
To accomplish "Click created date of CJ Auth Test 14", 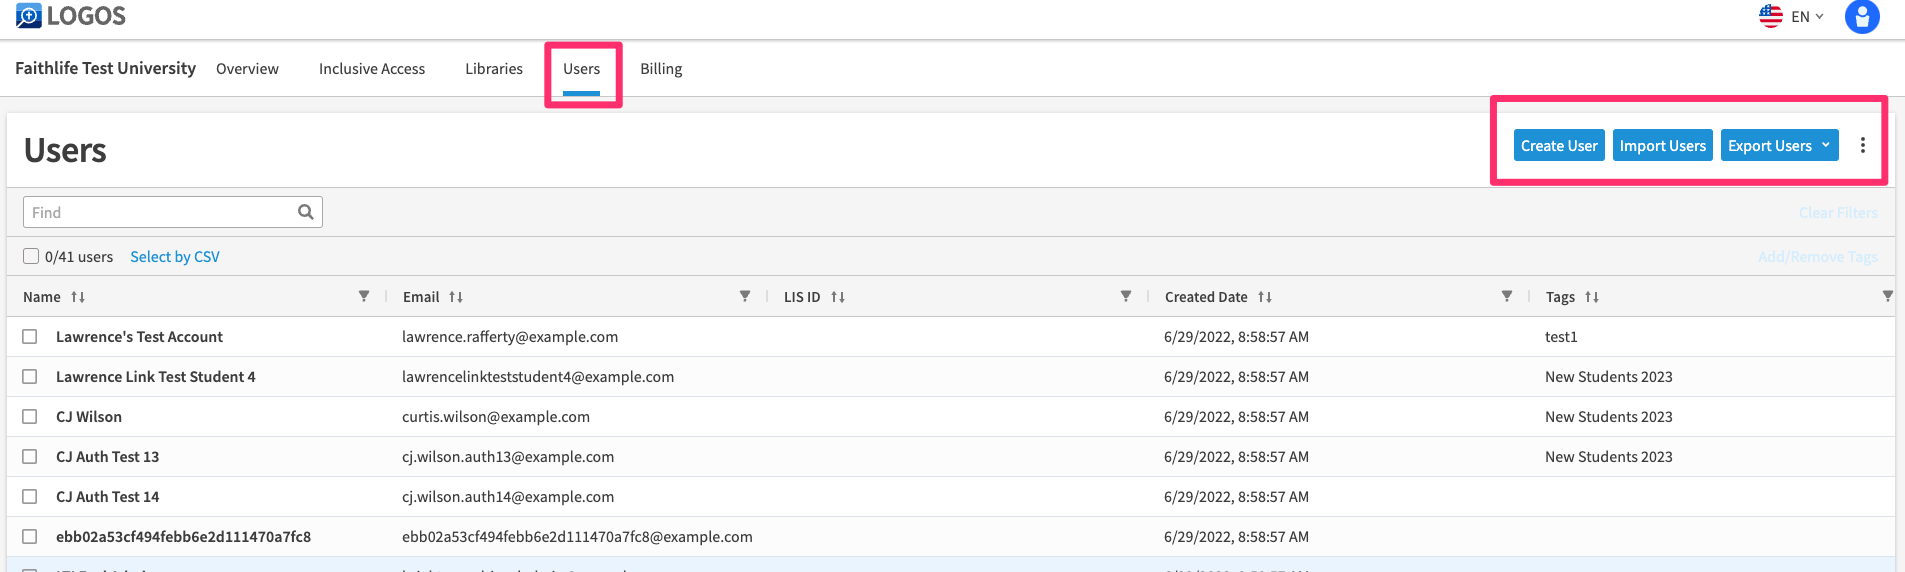I will [x=1236, y=497].
